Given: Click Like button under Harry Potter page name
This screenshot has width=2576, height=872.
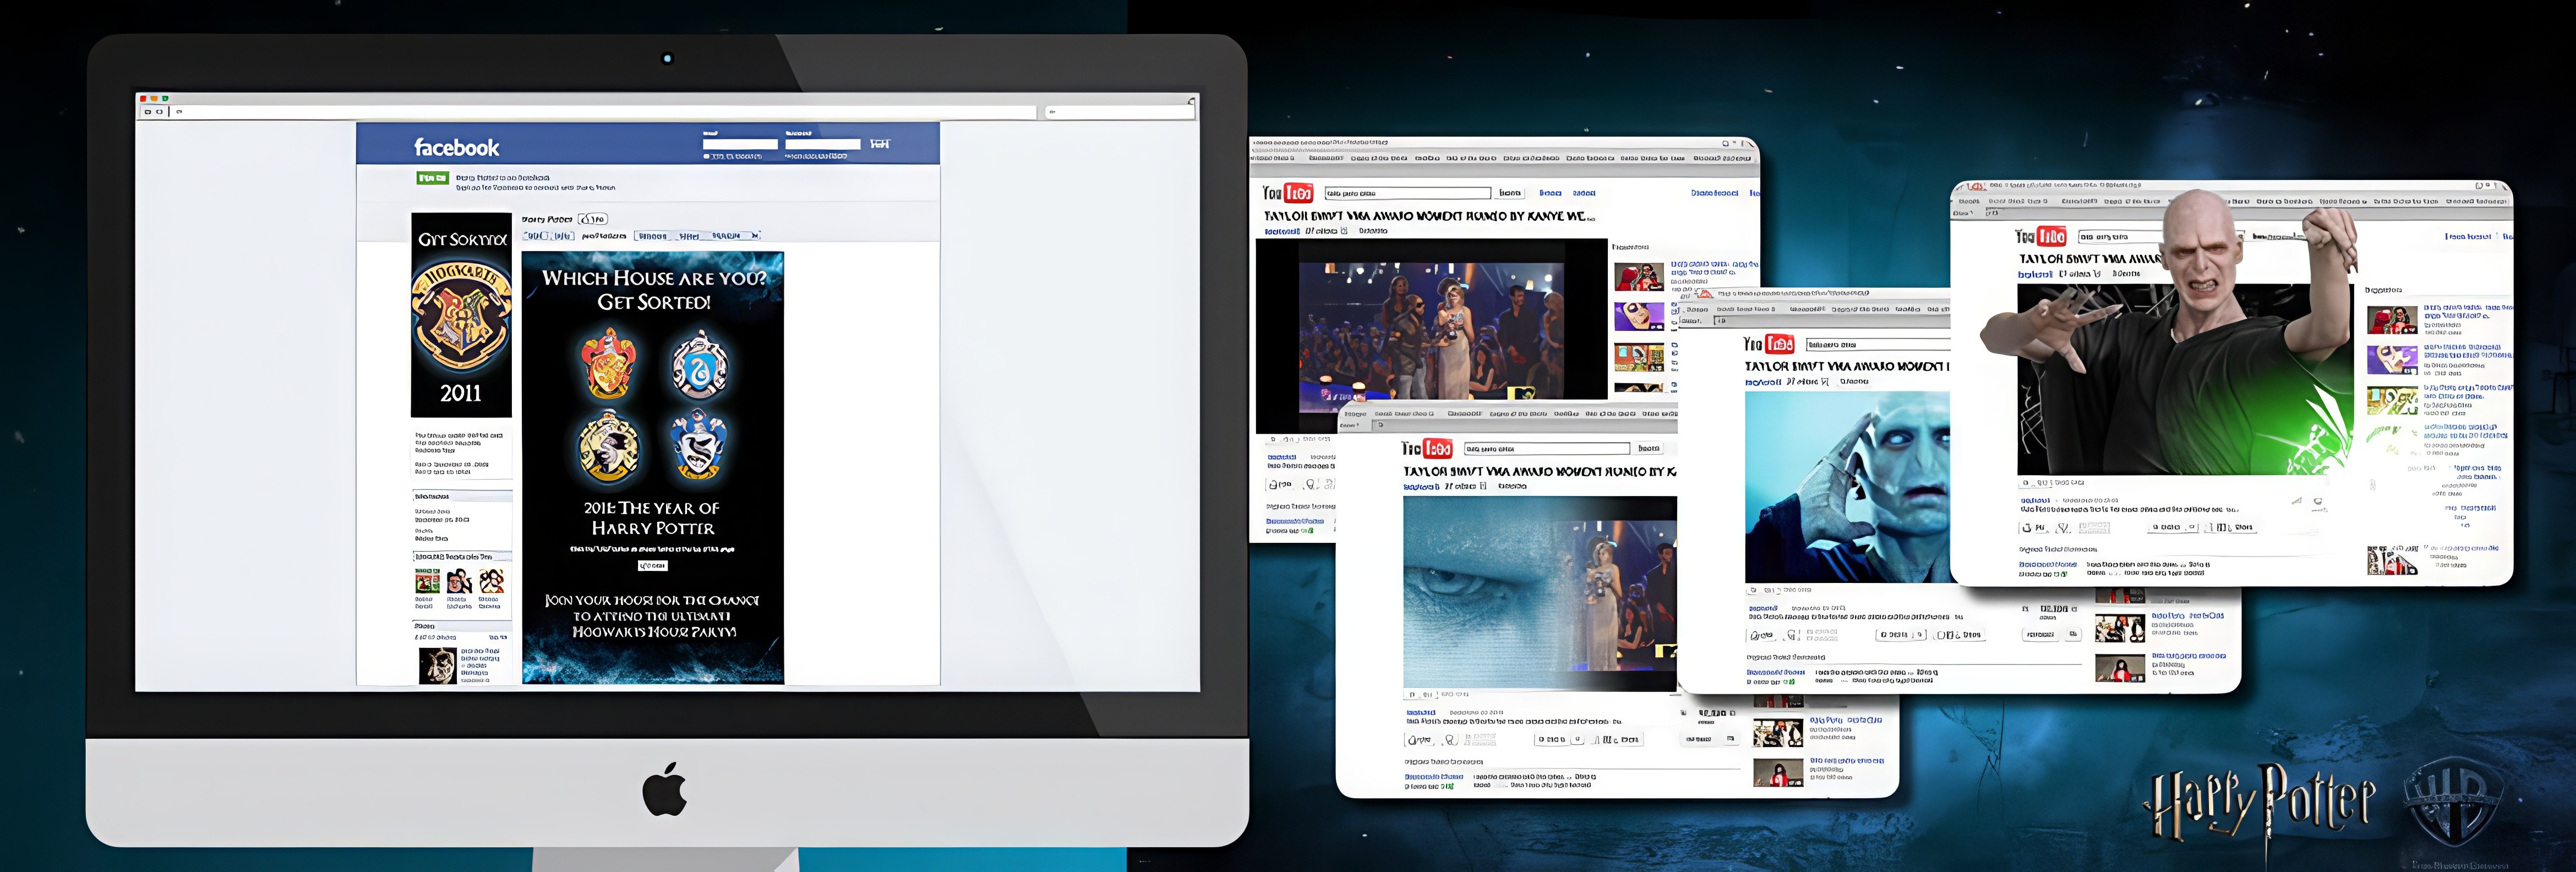Looking at the screenshot, I should pyautogui.click(x=592, y=219).
